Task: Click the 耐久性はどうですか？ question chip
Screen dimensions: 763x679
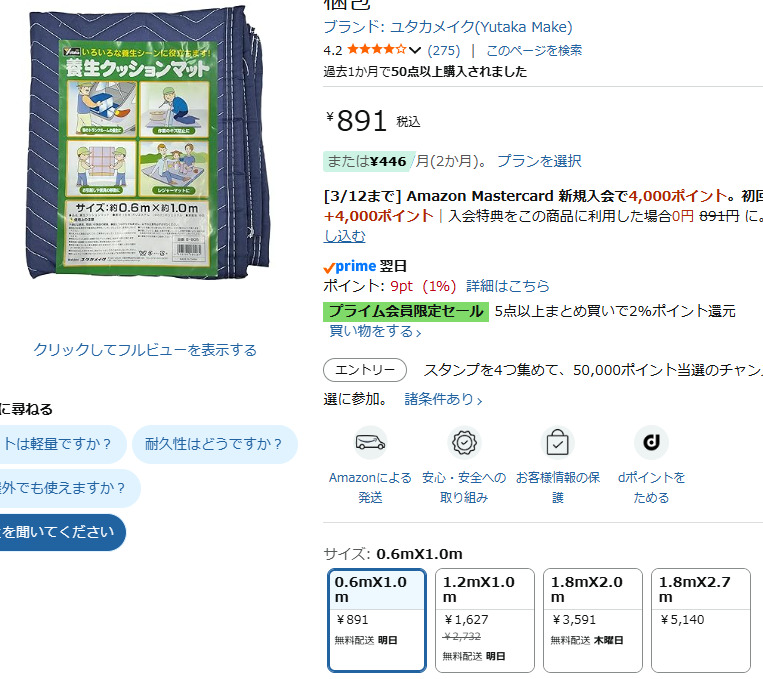Action: (x=215, y=444)
